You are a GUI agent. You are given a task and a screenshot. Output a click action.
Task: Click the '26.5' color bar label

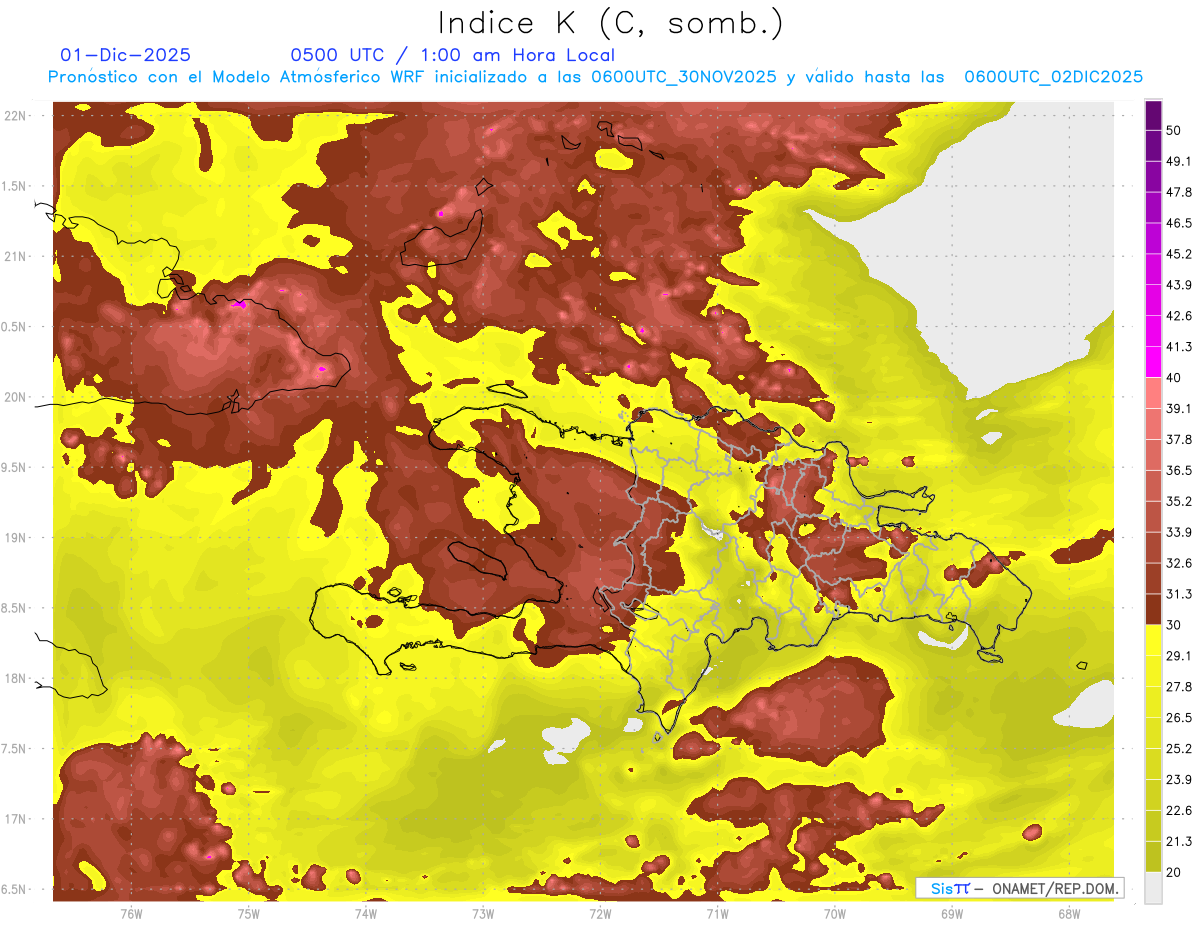pyautogui.click(x=1179, y=718)
